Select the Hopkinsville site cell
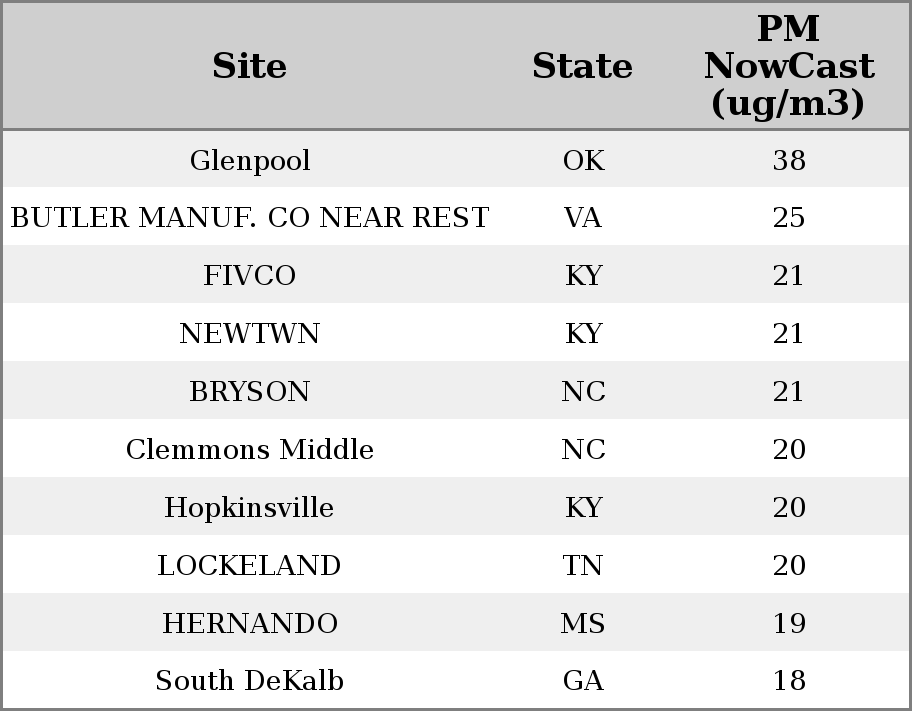 pyautogui.click(x=250, y=507)
